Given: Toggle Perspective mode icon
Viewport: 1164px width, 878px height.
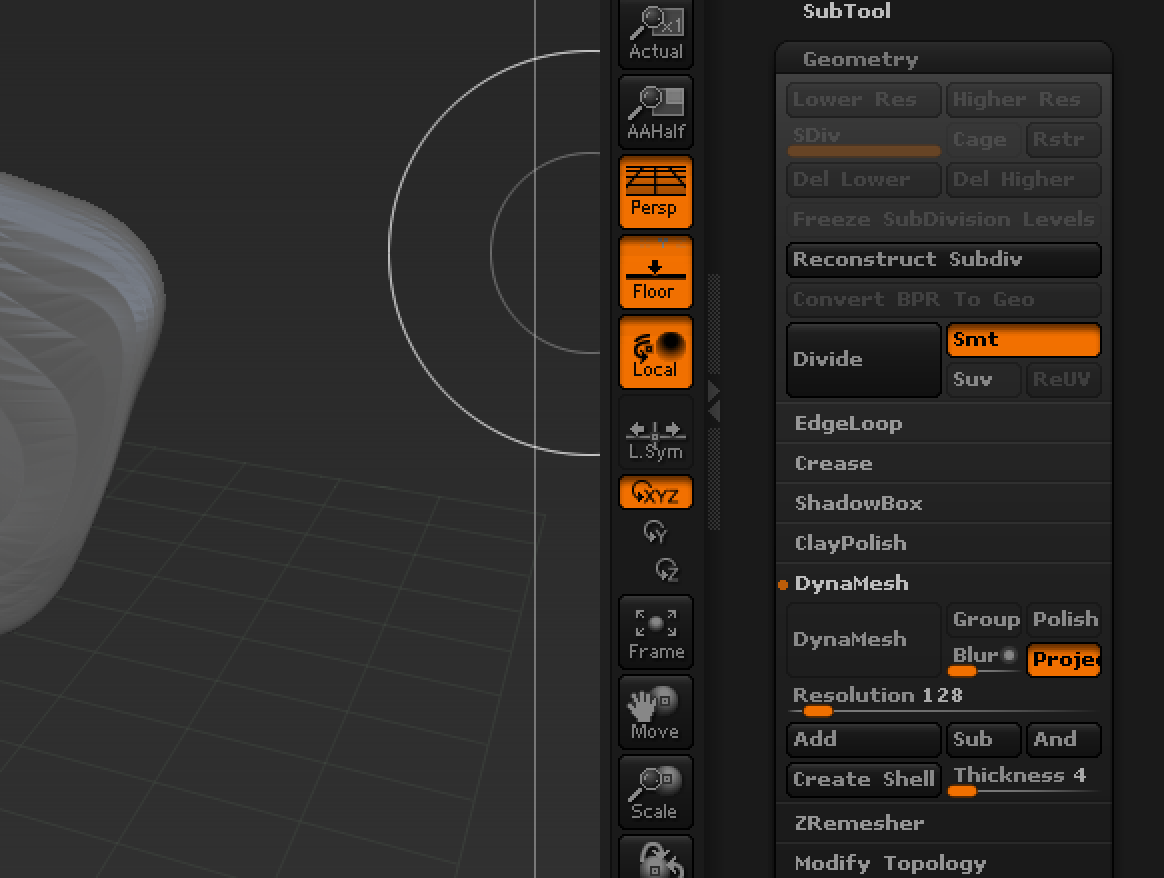Looking at the screenshot, I should (655, 191).
